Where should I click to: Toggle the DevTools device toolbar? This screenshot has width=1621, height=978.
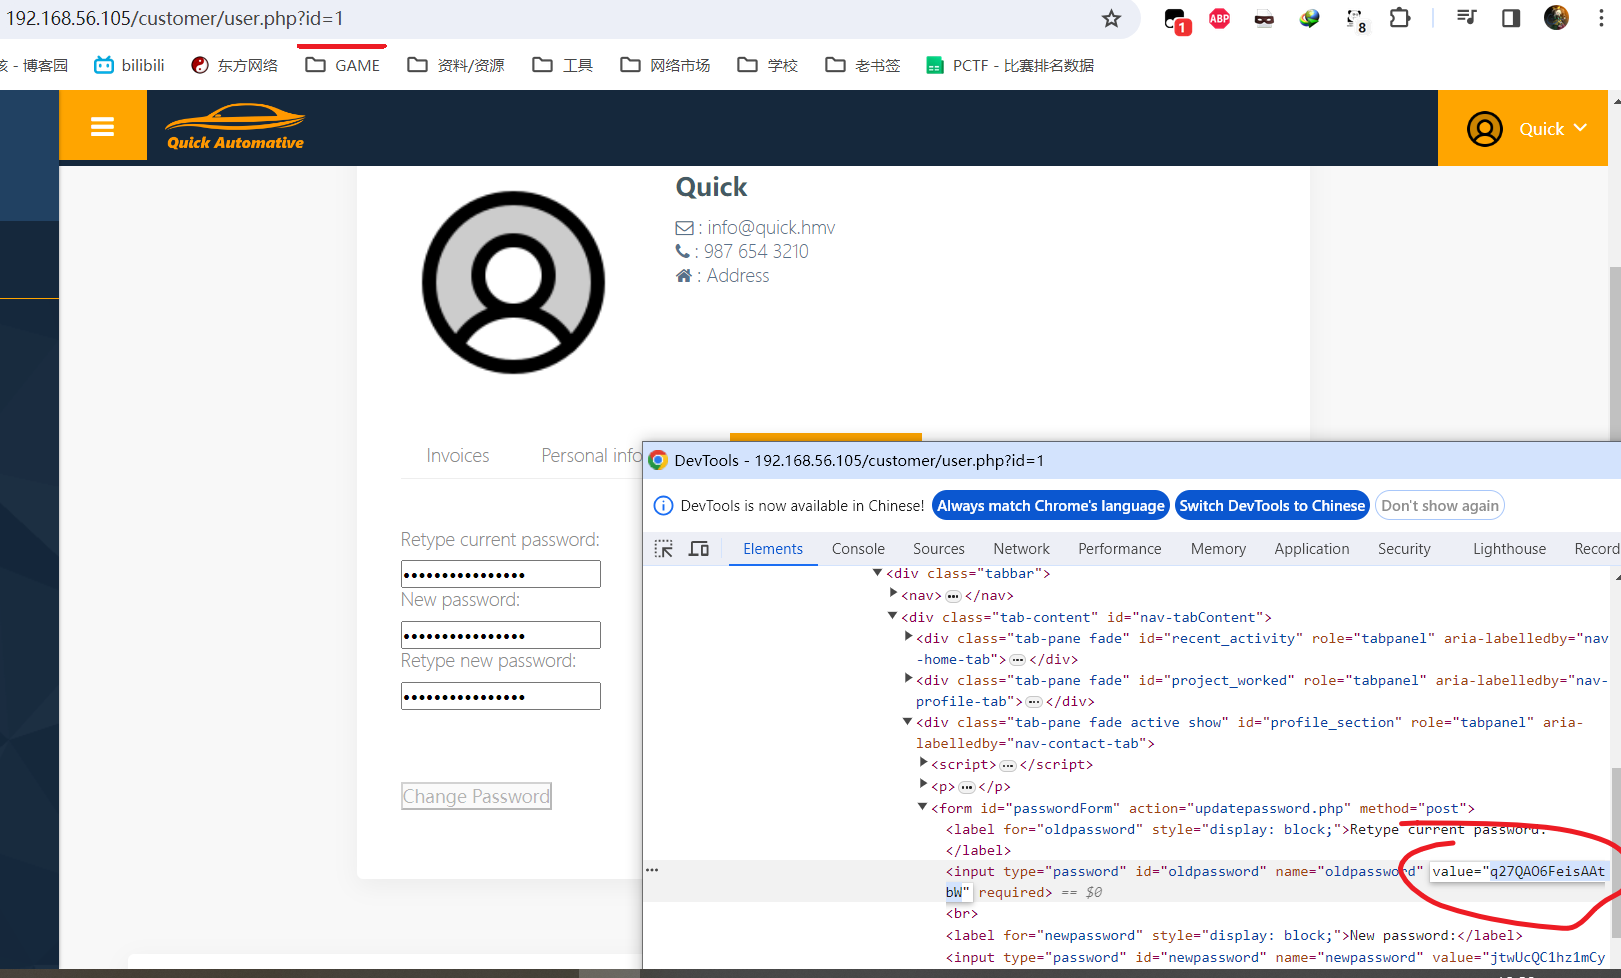tap(699, 548)
